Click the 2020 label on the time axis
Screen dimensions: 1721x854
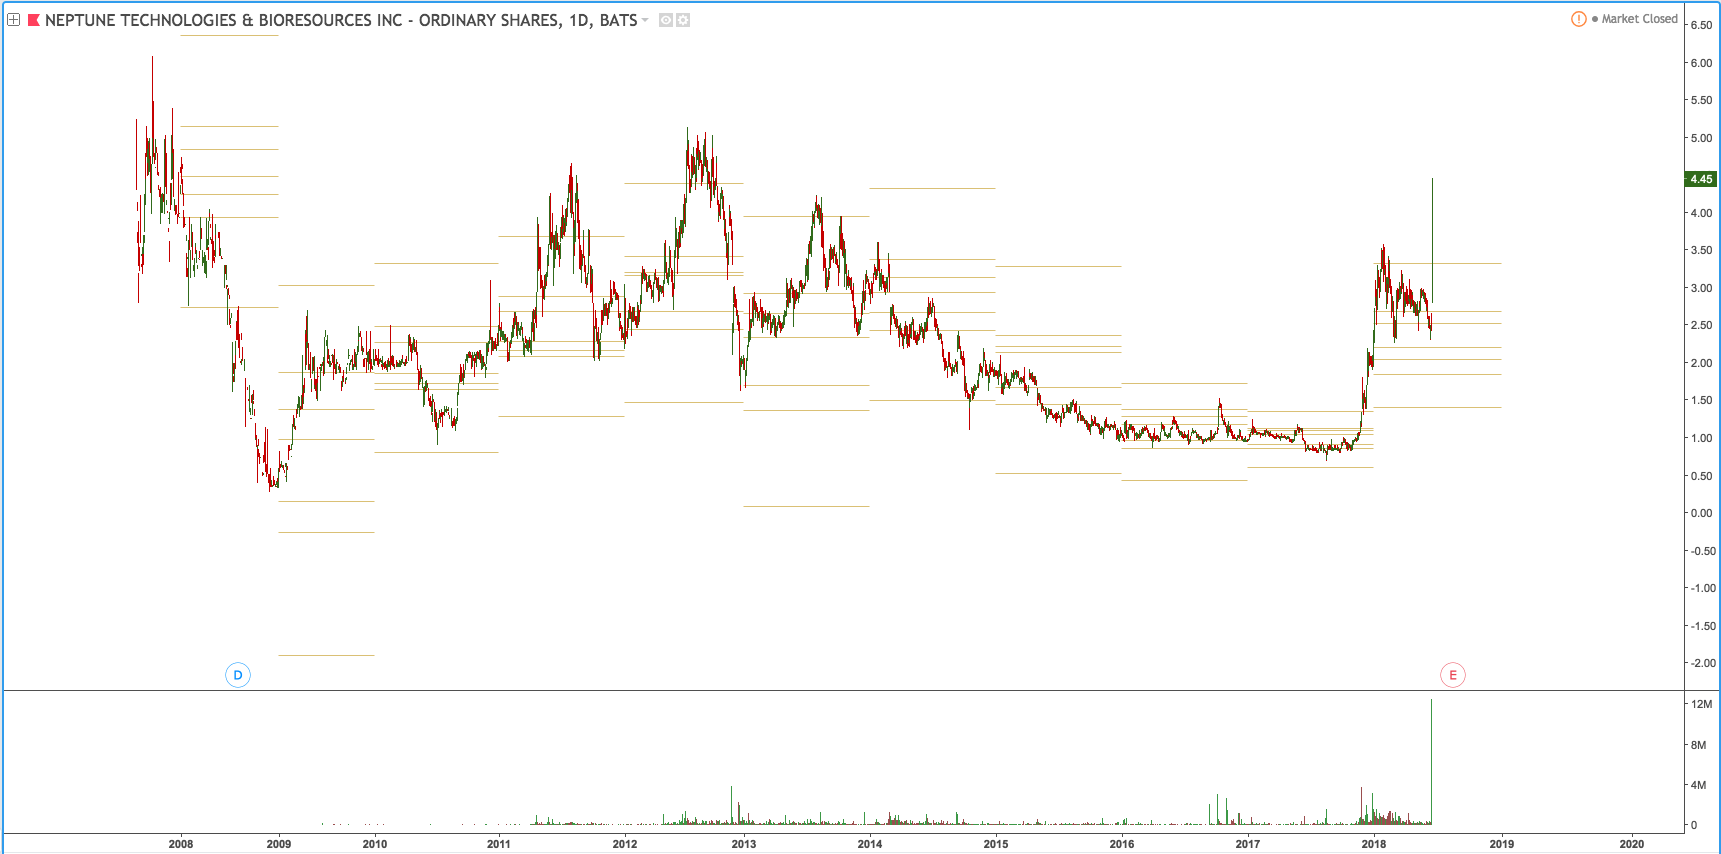1631,844
